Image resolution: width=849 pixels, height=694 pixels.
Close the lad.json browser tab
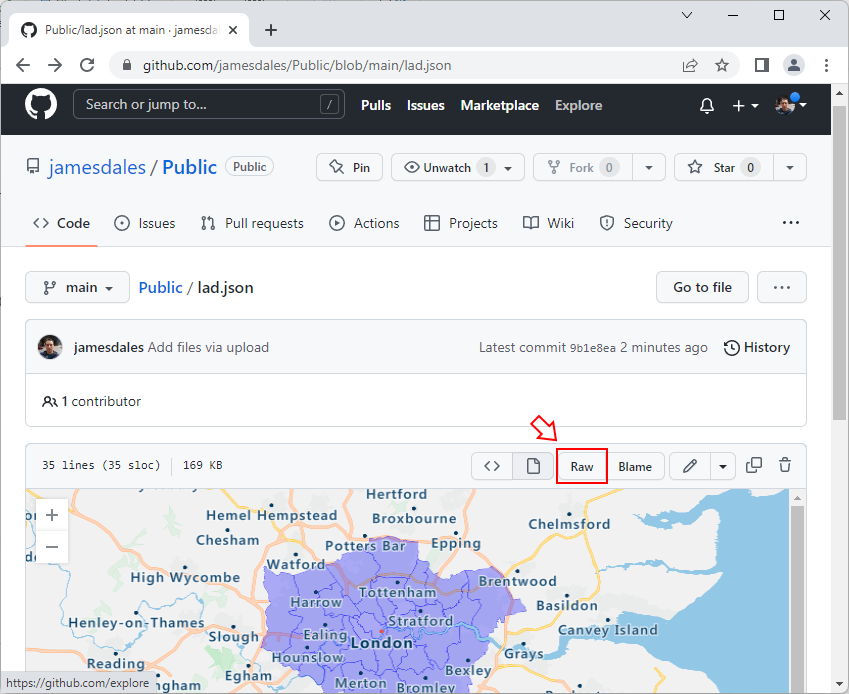(x=233, y=30)
